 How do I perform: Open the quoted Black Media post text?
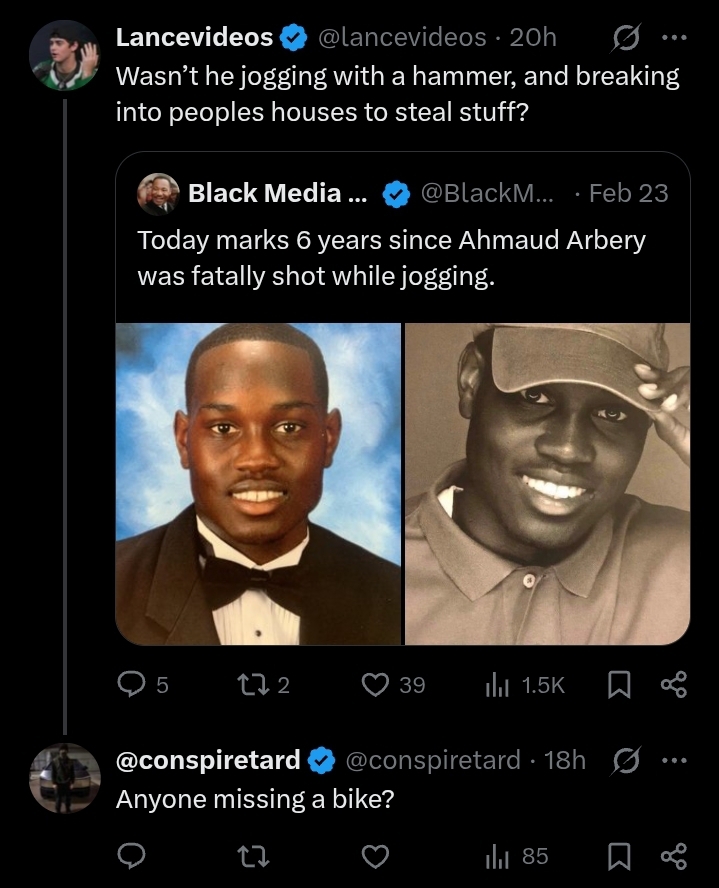tap(390, 257)
